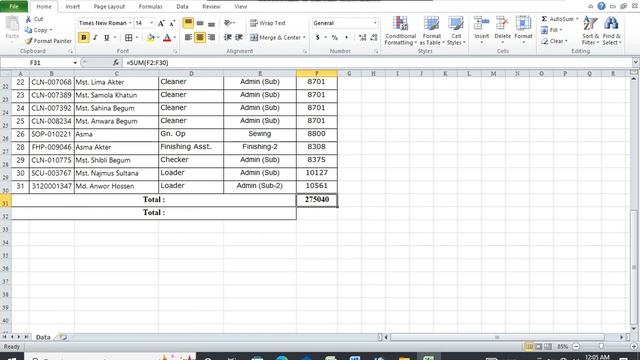Switch to the Page Layout tab
The height and width of the screenshot is (360, 640).
coord(109,7)
